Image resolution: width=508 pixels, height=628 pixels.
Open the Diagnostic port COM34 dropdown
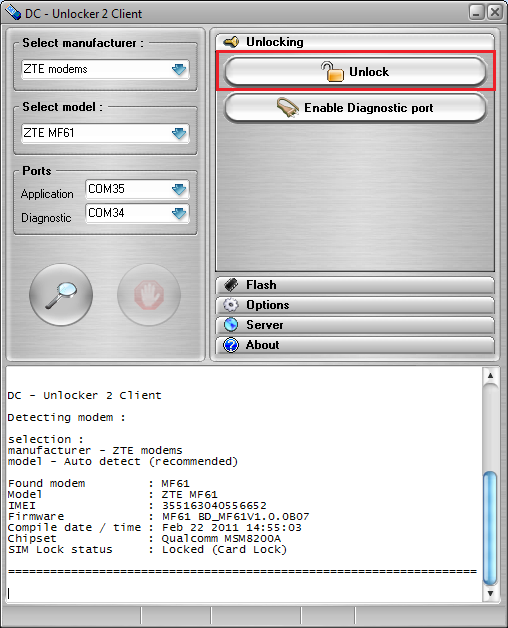pyautogui.click(x=137, y=213)
